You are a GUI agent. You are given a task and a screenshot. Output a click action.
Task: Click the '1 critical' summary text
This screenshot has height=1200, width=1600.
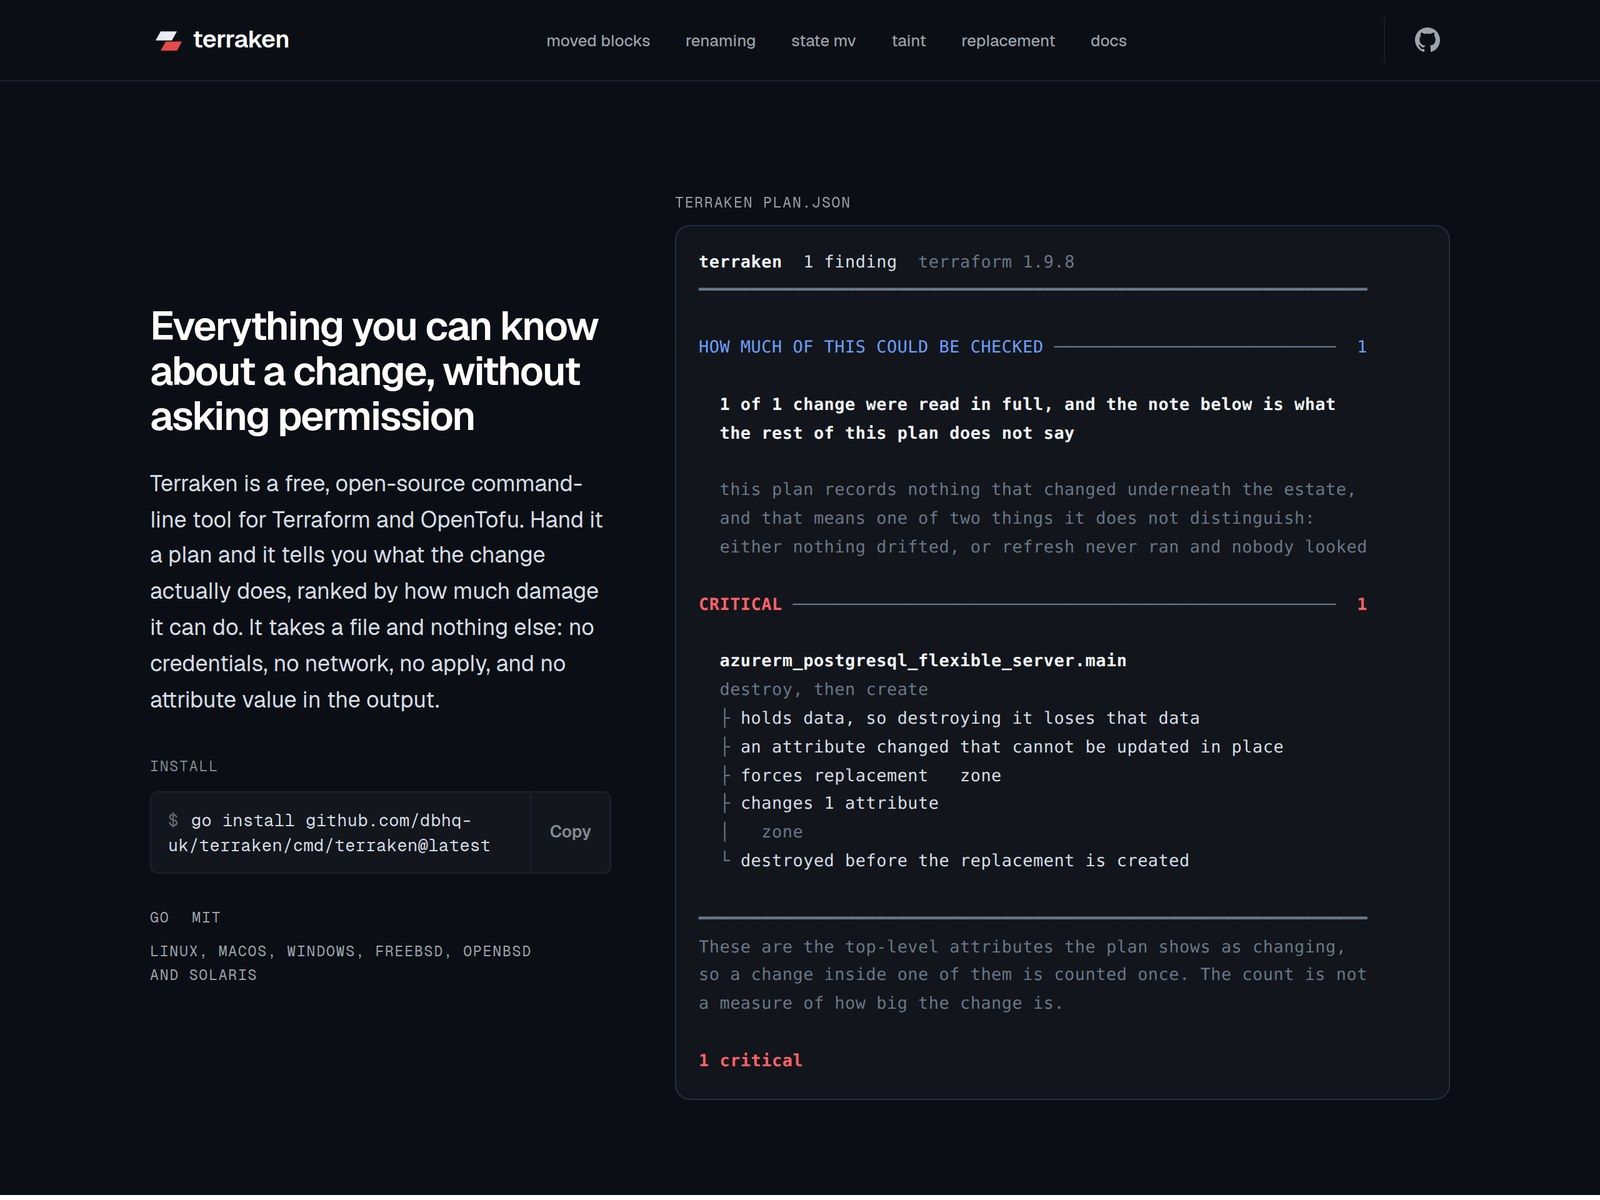point(750,1060)
